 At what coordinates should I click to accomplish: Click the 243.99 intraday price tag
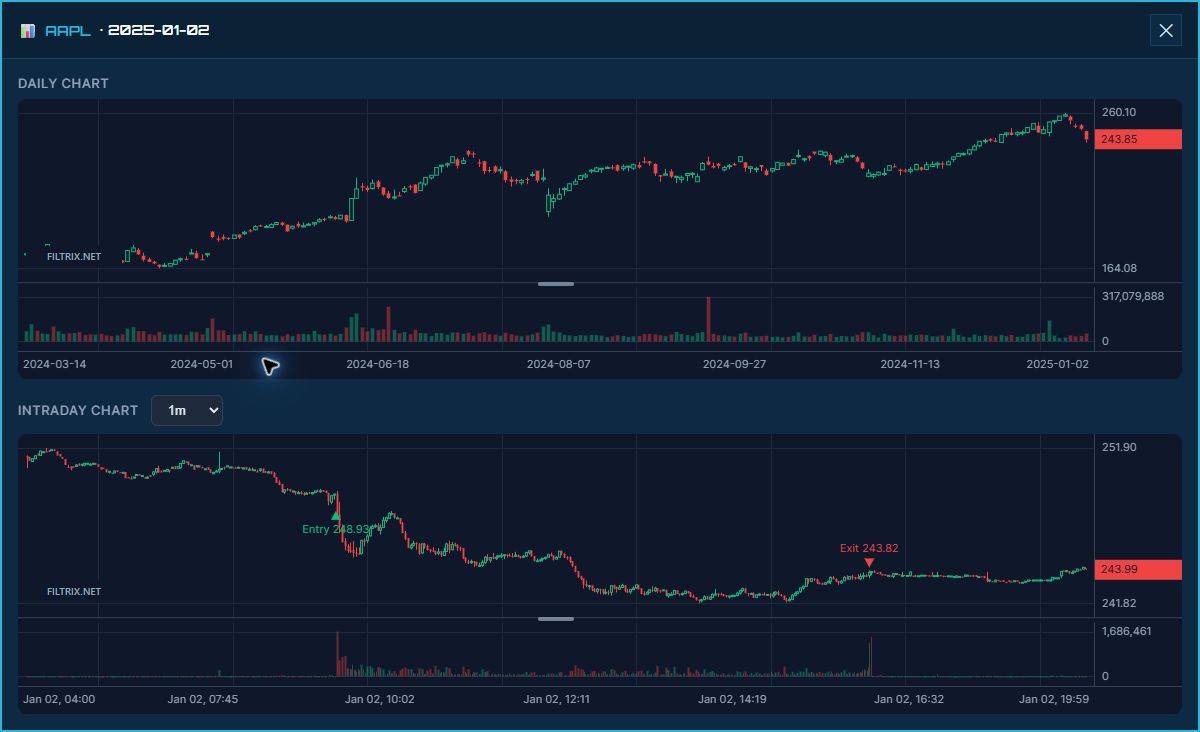1138,569
